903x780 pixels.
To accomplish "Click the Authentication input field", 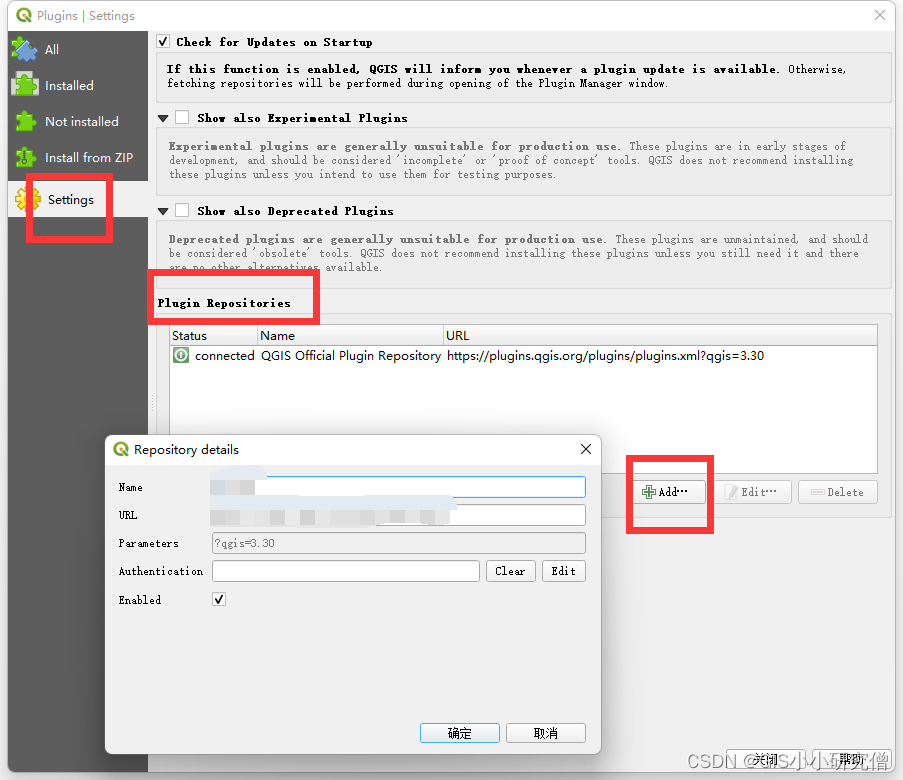I will pos(346,571).
